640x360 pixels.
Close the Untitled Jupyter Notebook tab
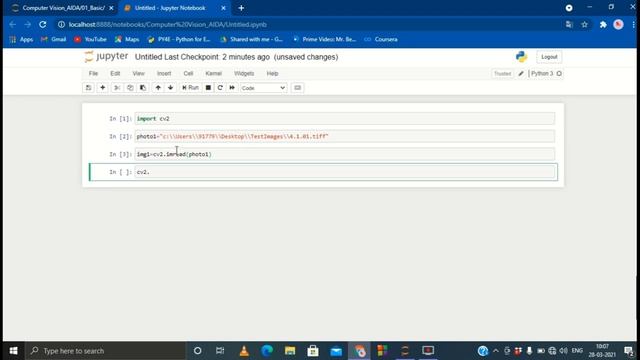point(223,8)
